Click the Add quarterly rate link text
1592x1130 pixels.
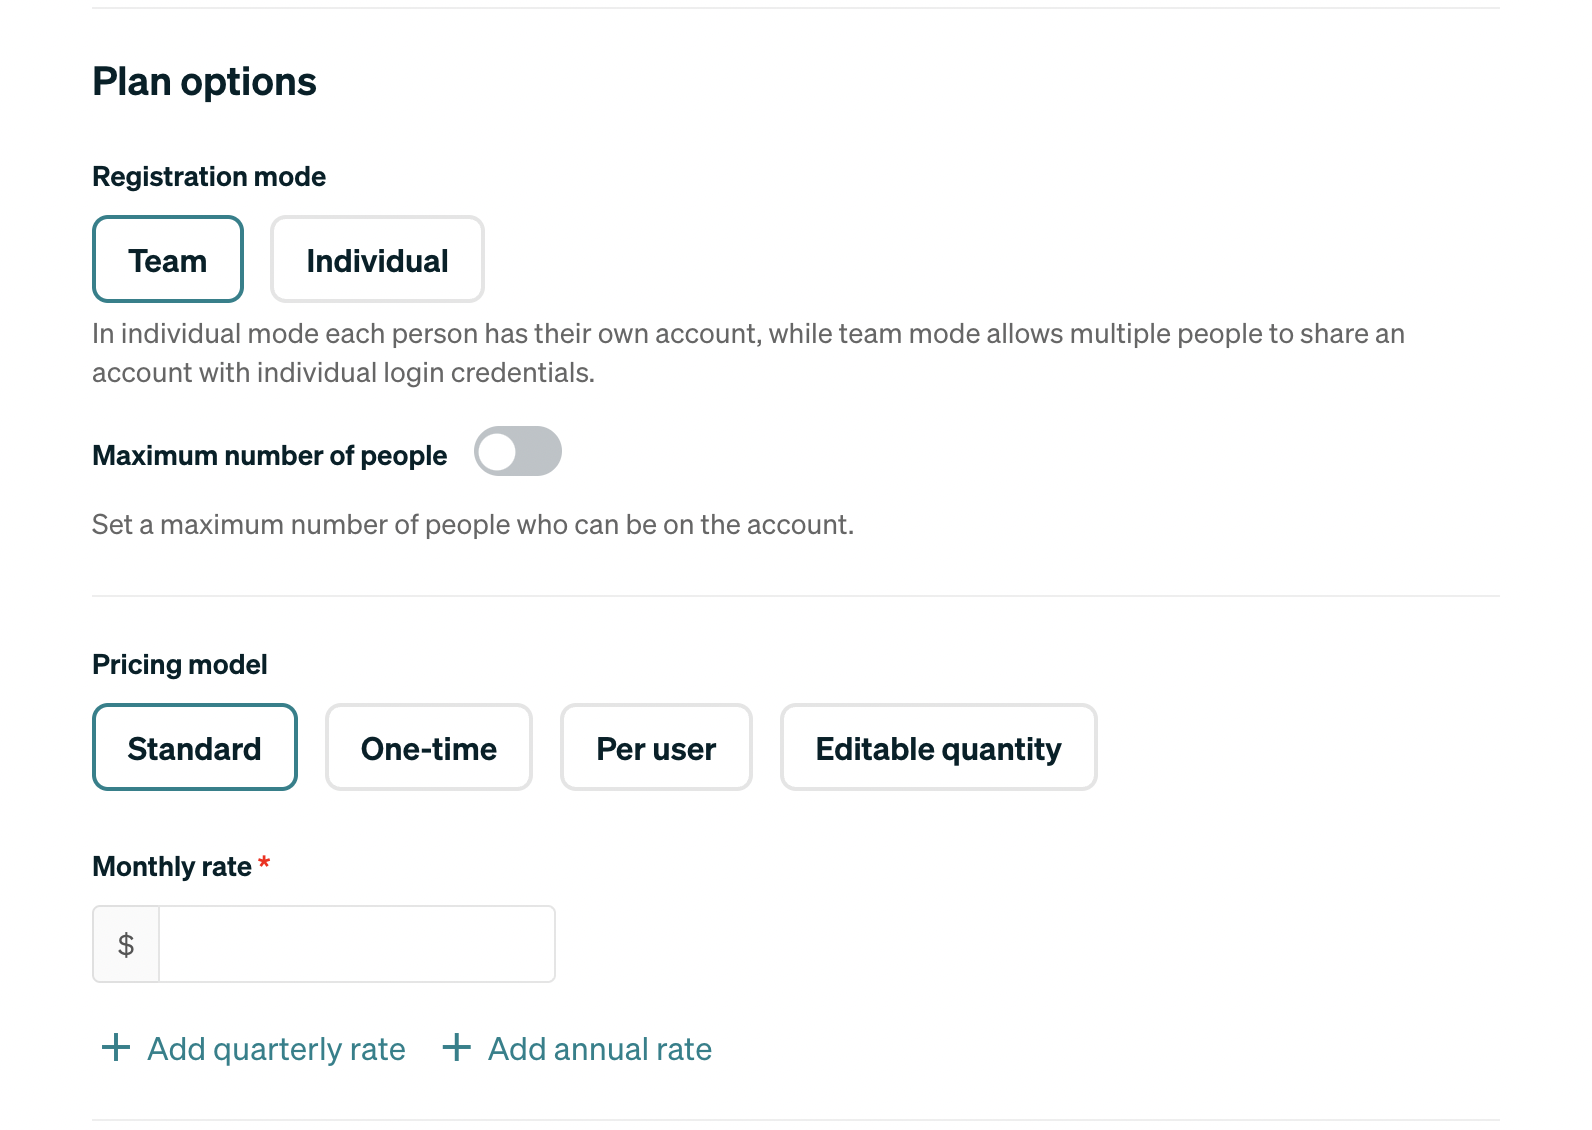click(277, 1049)
